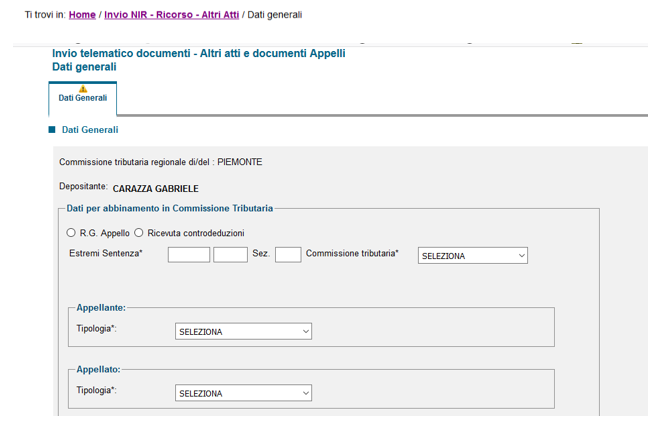Choose the Ricevuta controdeduzioni radio option
The image size is (659, 430).
pos(139,232)
